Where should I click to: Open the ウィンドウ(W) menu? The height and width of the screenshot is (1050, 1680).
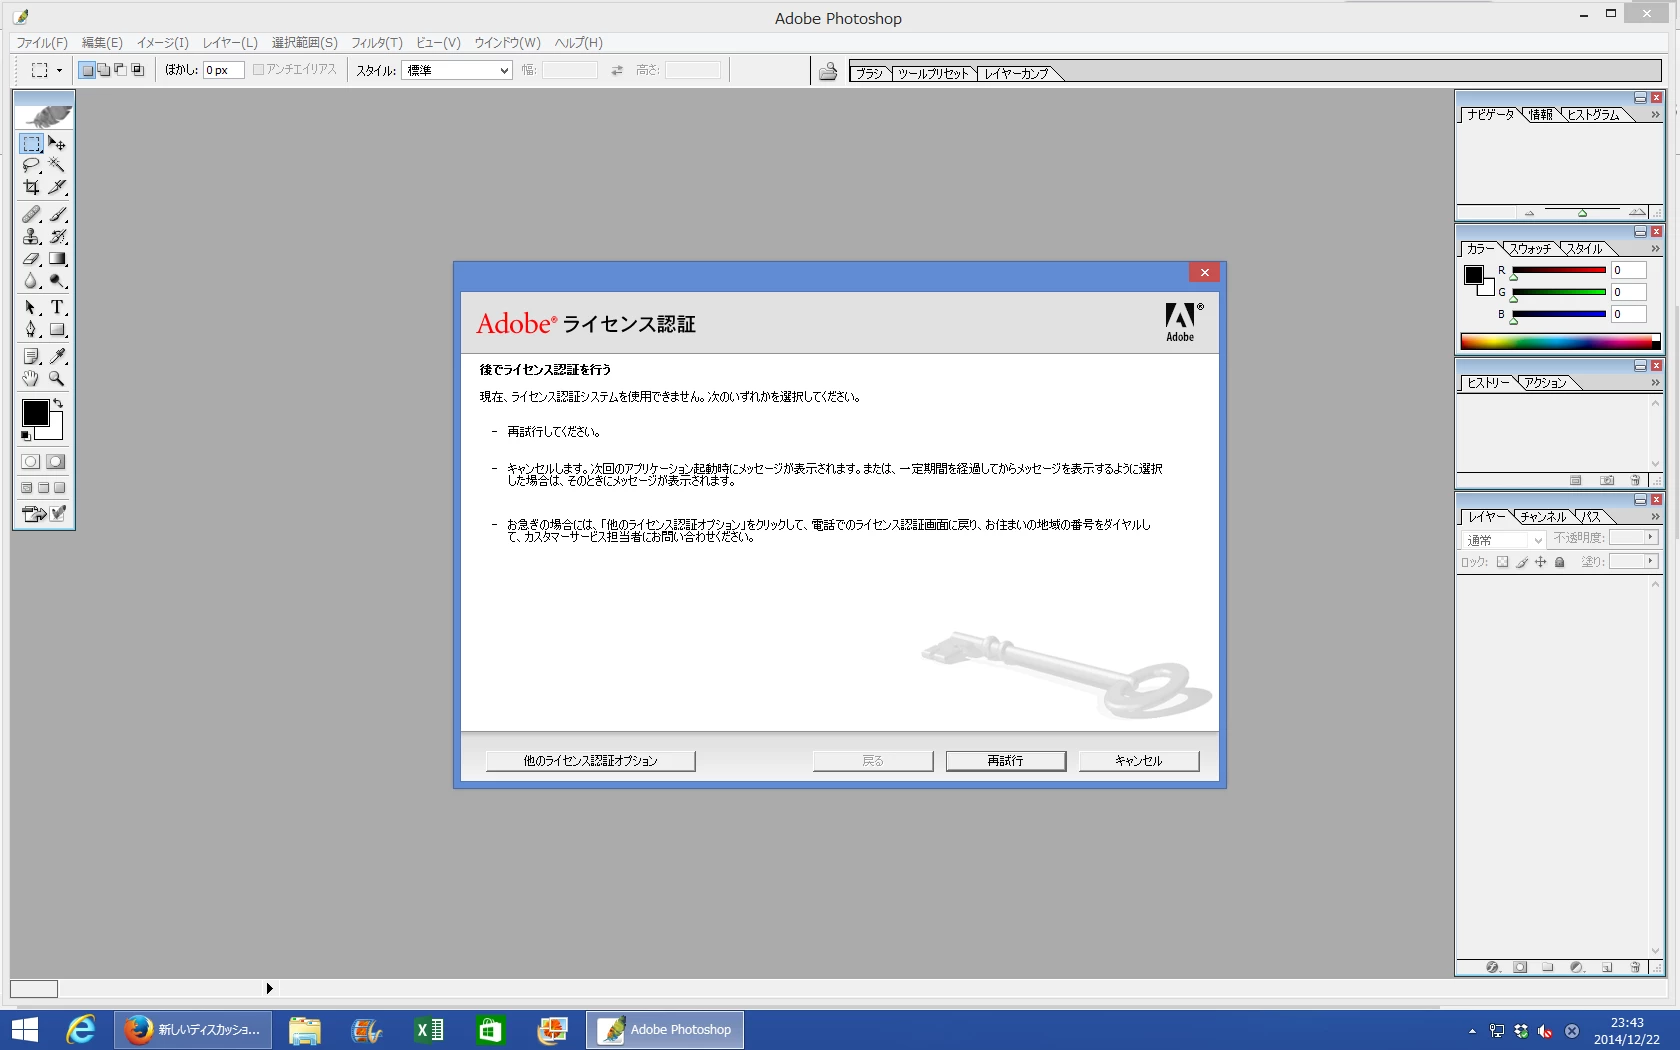click(x=507, y=43)
